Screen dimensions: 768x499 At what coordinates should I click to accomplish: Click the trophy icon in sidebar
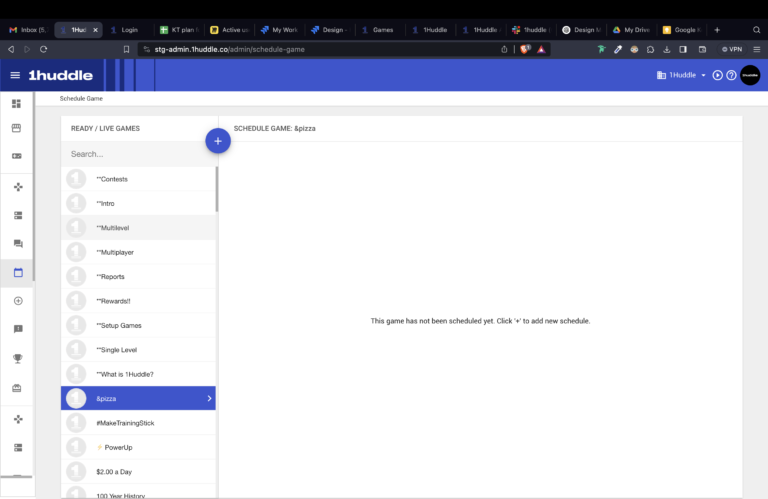(17, 358)
